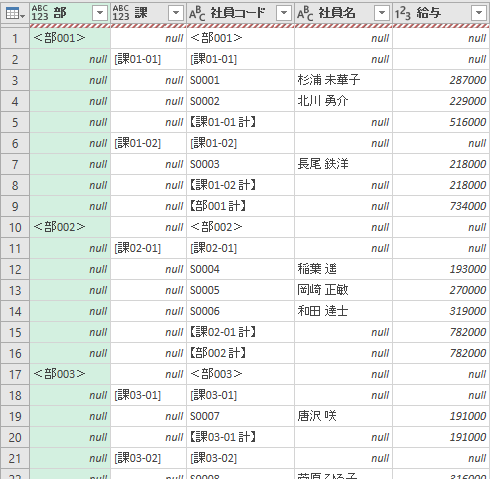This screenshot has height=479, width=490.
Task: Open the 給与 column filter dropdown
Action: (x=479, y=13)
